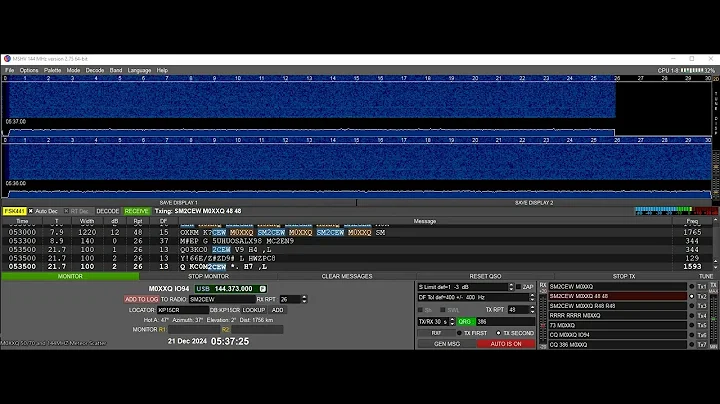Click the Tx6 button
Screen dimensions: 720x404
pyautogui.click(x=702, y=335)
